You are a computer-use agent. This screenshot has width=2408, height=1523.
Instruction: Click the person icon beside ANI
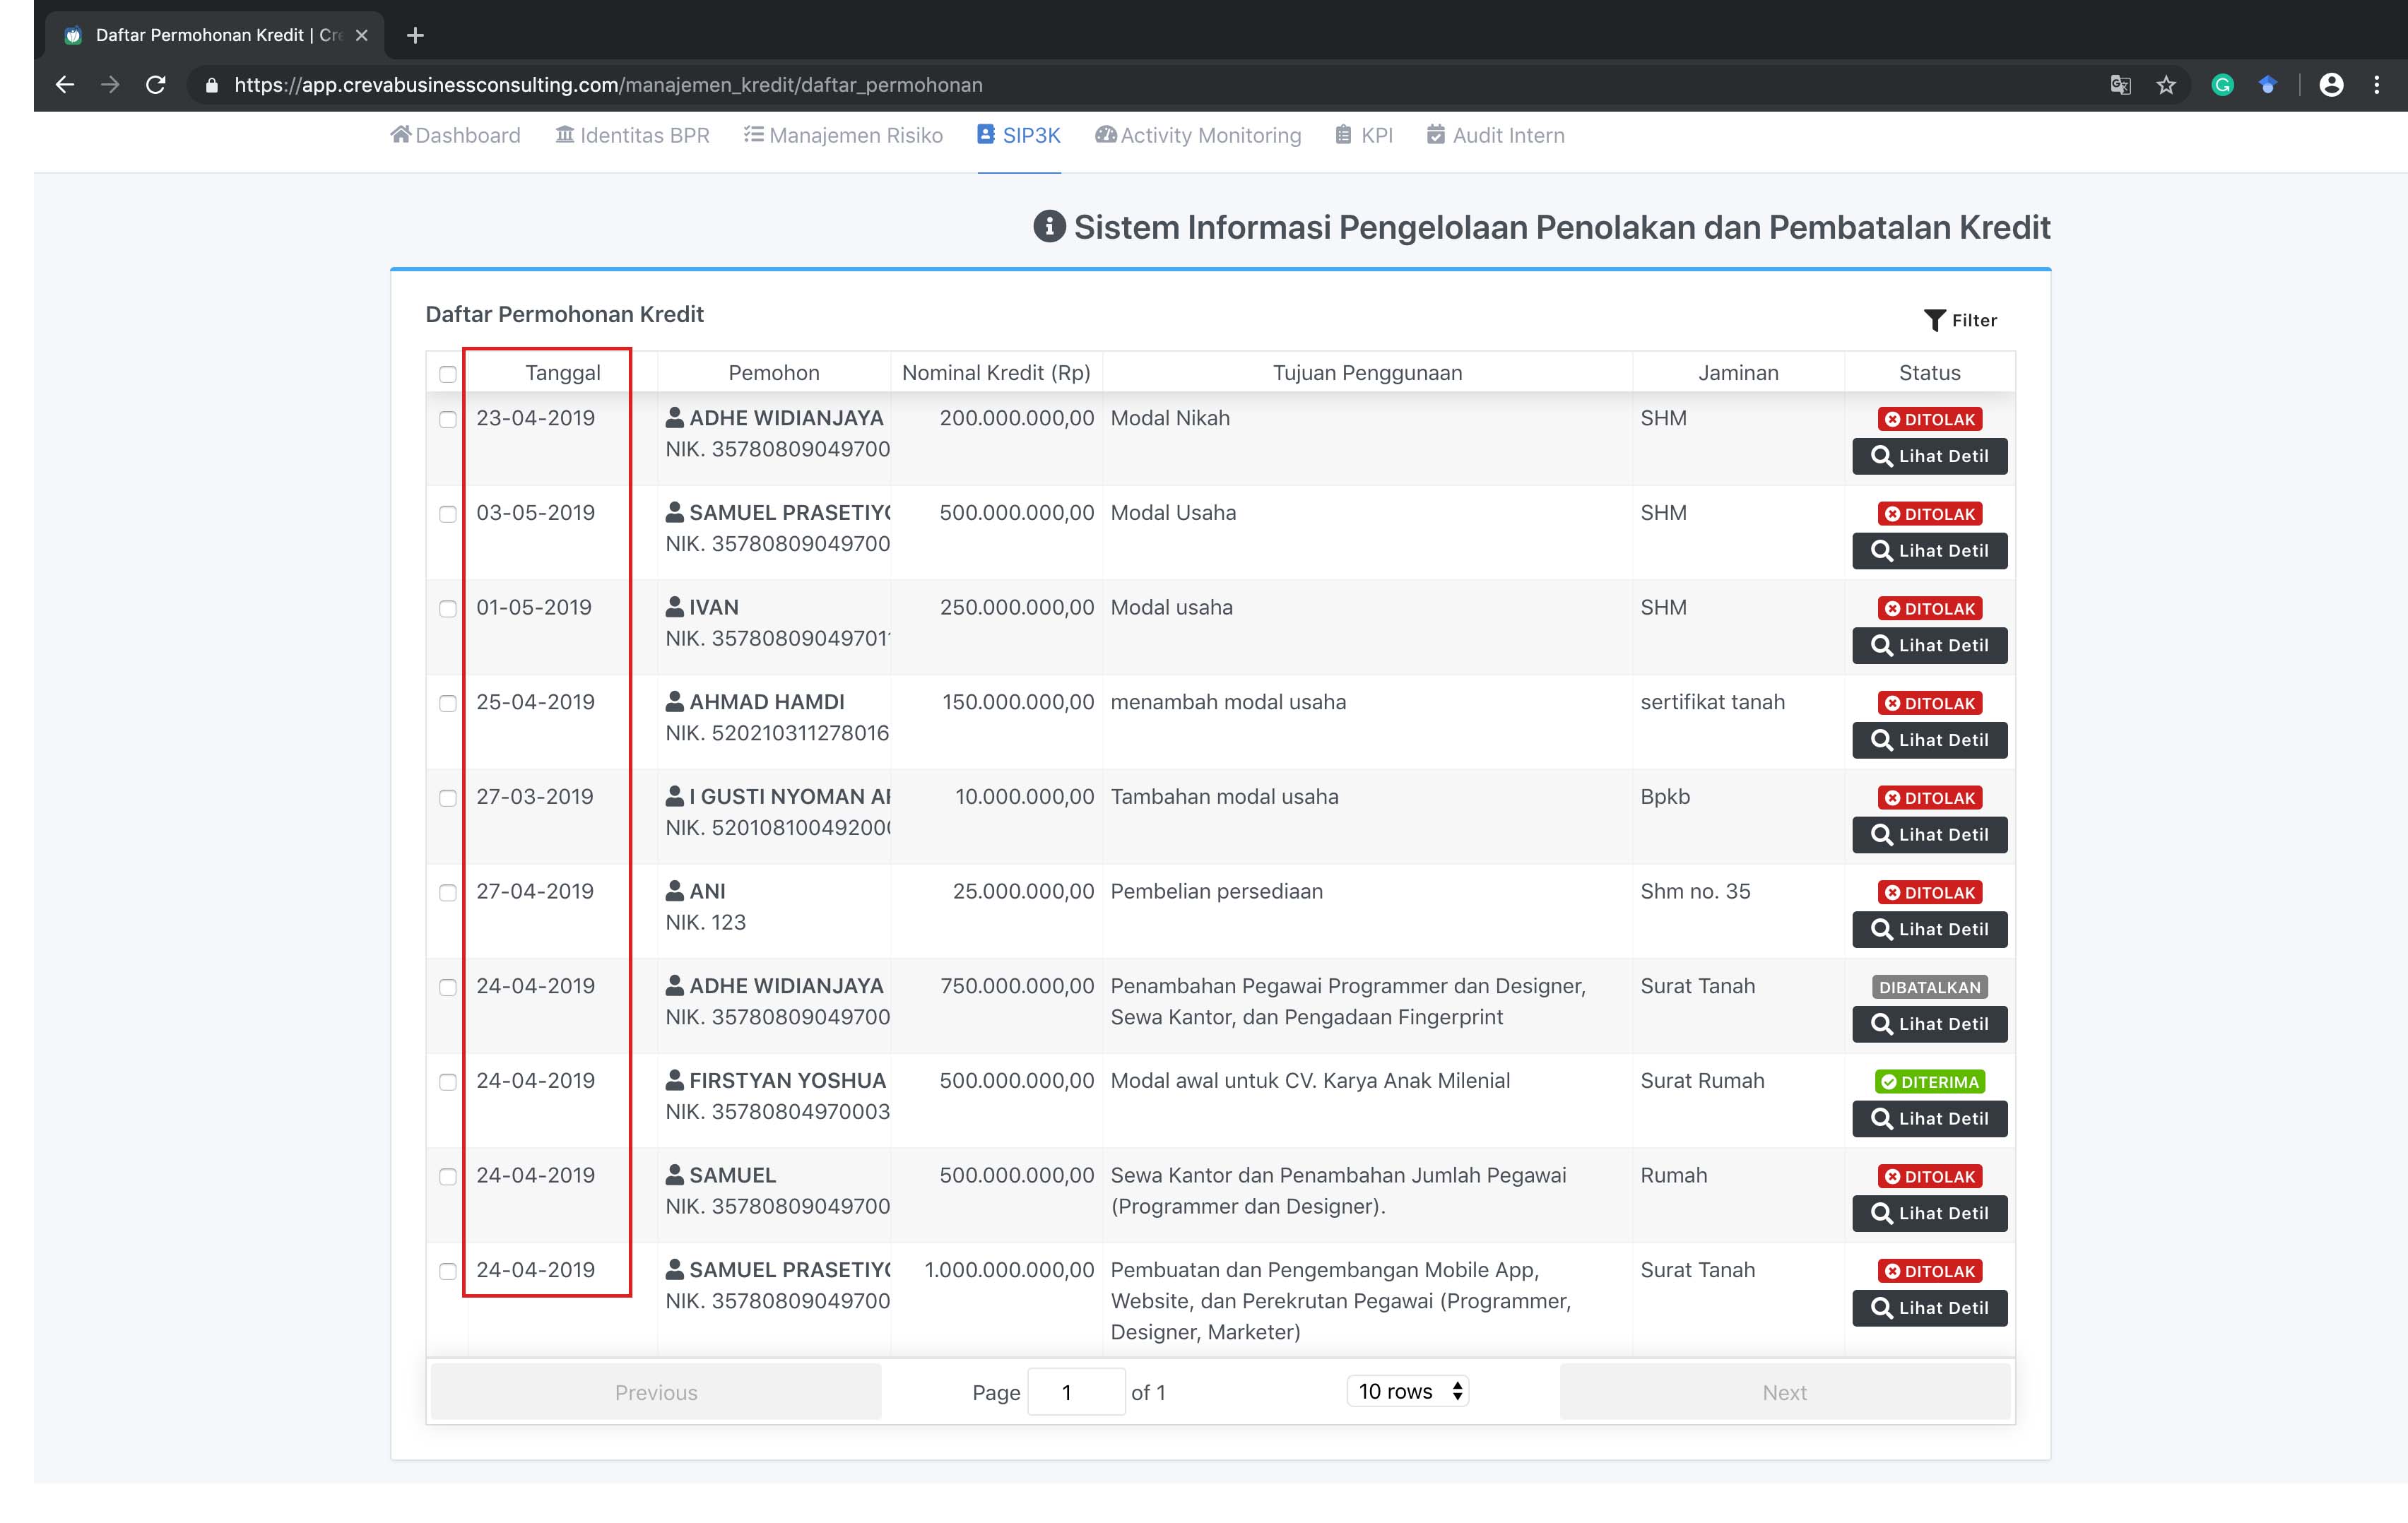(675, 891)
